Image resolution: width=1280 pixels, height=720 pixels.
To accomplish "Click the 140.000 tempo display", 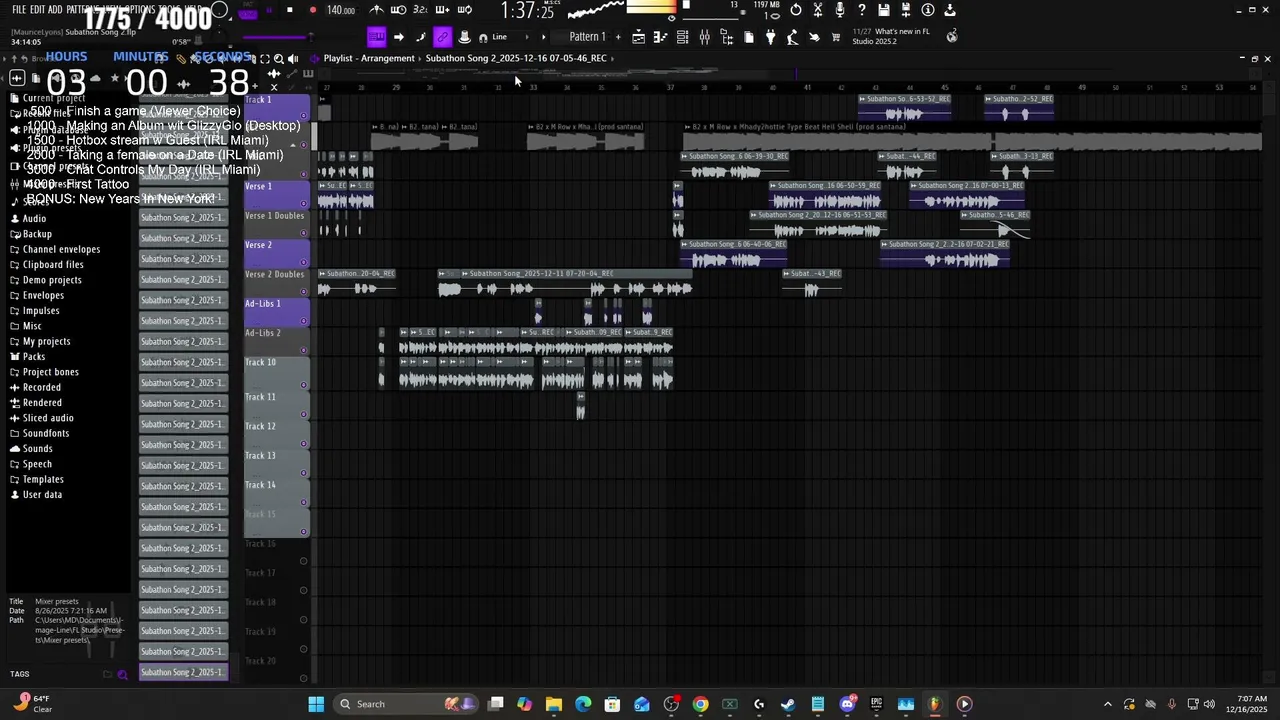I will pyautogui.click(x=341, y=10).
